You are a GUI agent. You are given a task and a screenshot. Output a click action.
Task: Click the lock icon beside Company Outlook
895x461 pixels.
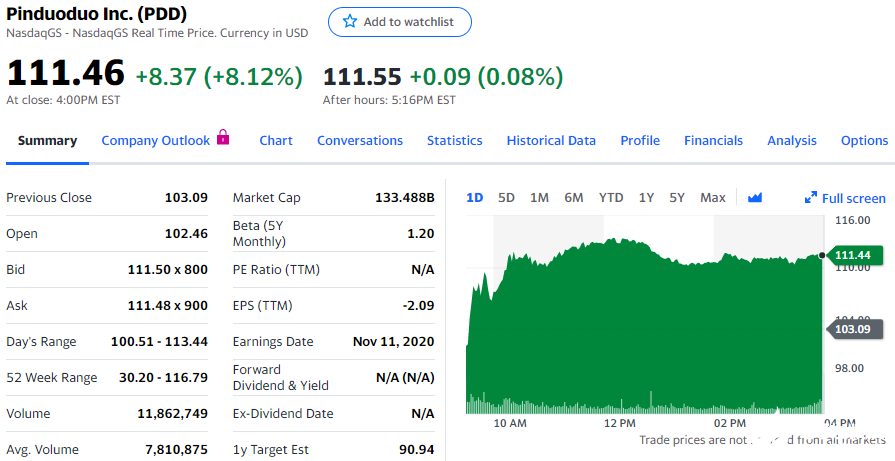pos(223,137)
